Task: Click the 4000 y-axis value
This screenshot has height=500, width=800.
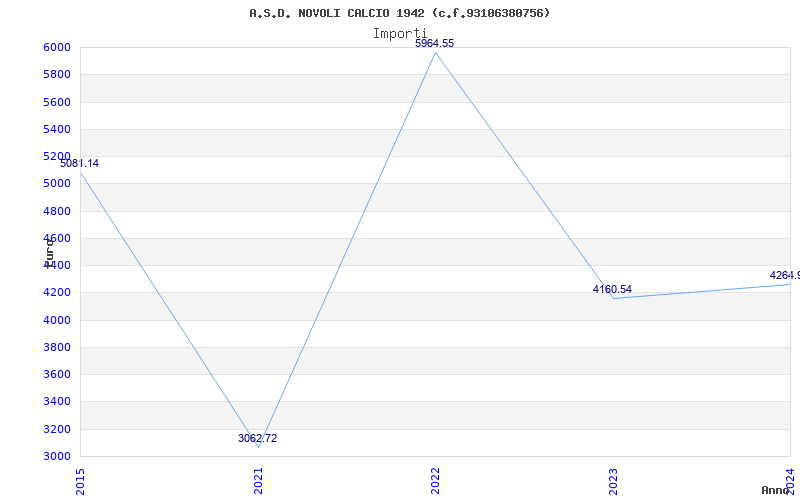Action: coord(57,320)
